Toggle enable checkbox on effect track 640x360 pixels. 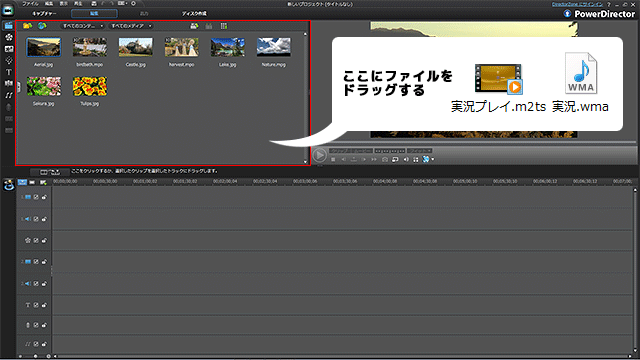pyautogui.click(x=36, y=240)
